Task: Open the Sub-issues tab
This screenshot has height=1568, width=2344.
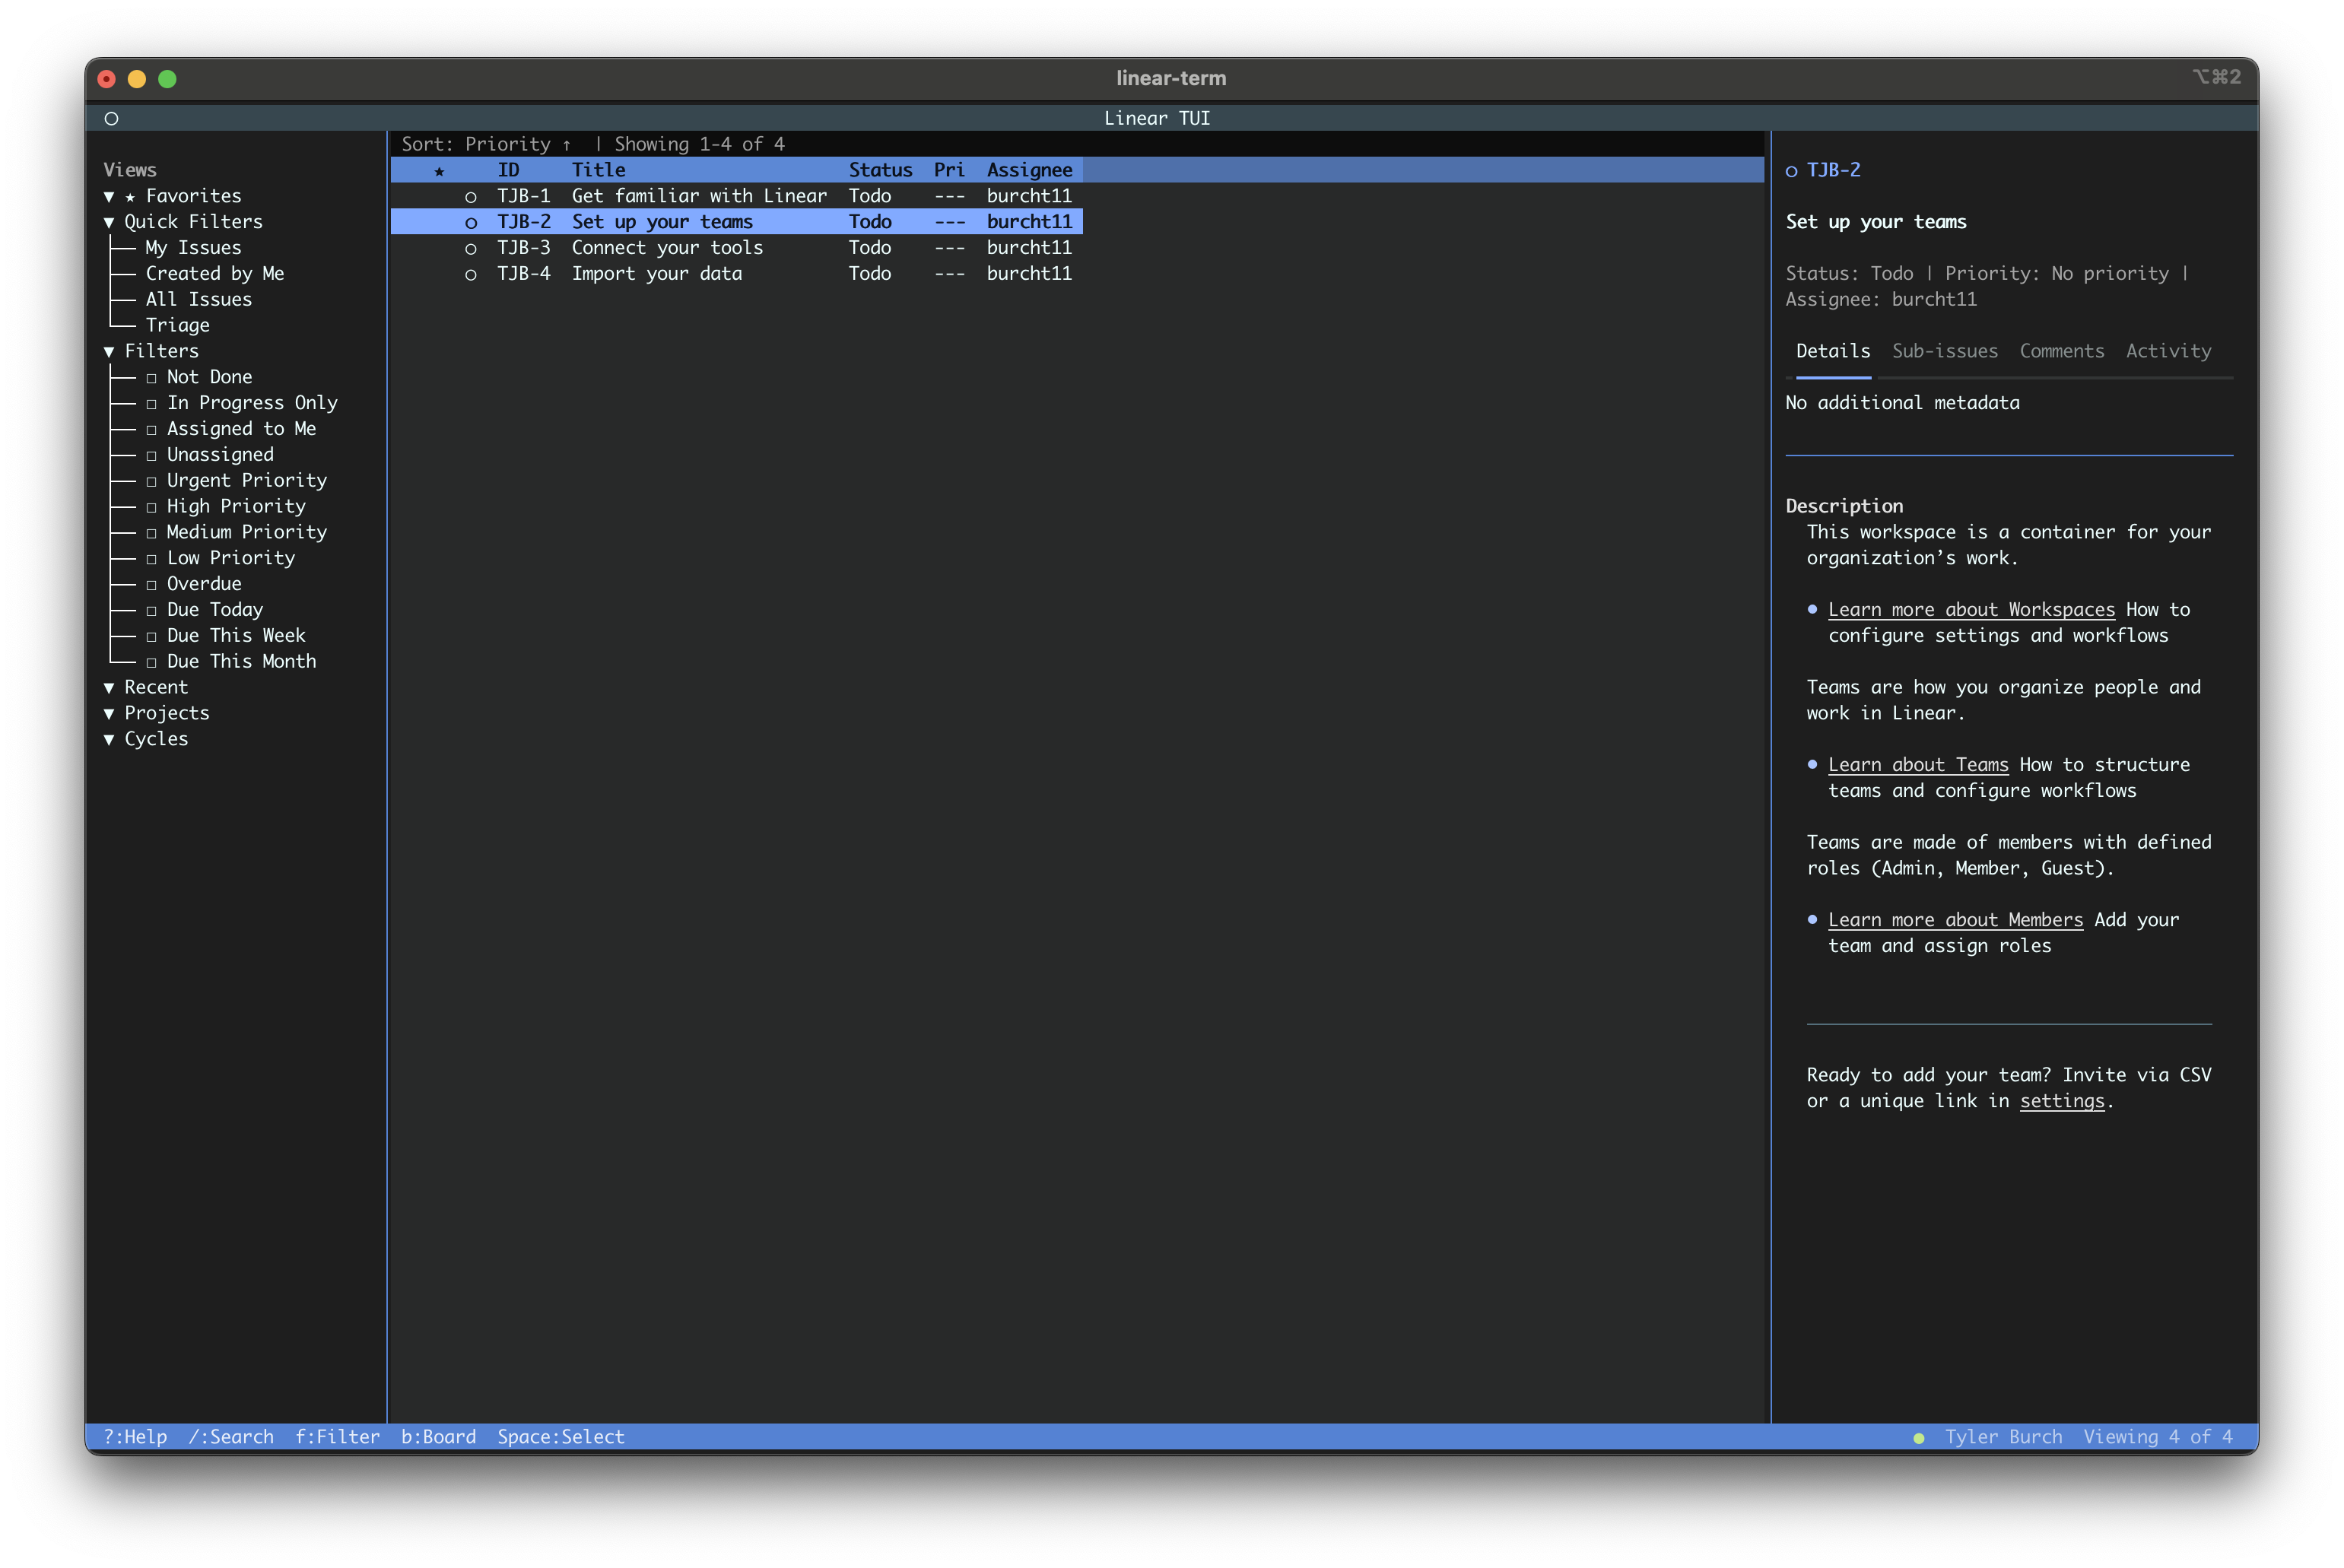Action: (x=1944, y=351)
